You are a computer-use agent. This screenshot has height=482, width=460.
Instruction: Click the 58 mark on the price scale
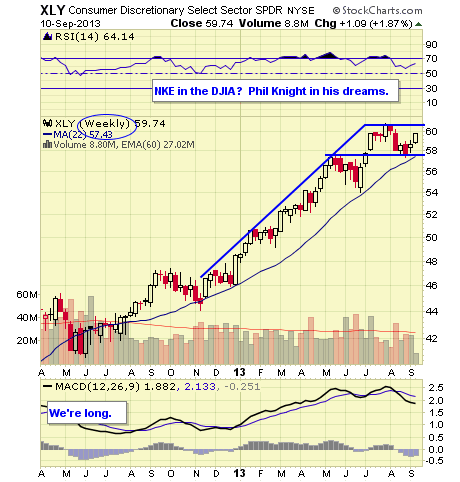click(431, 151)
